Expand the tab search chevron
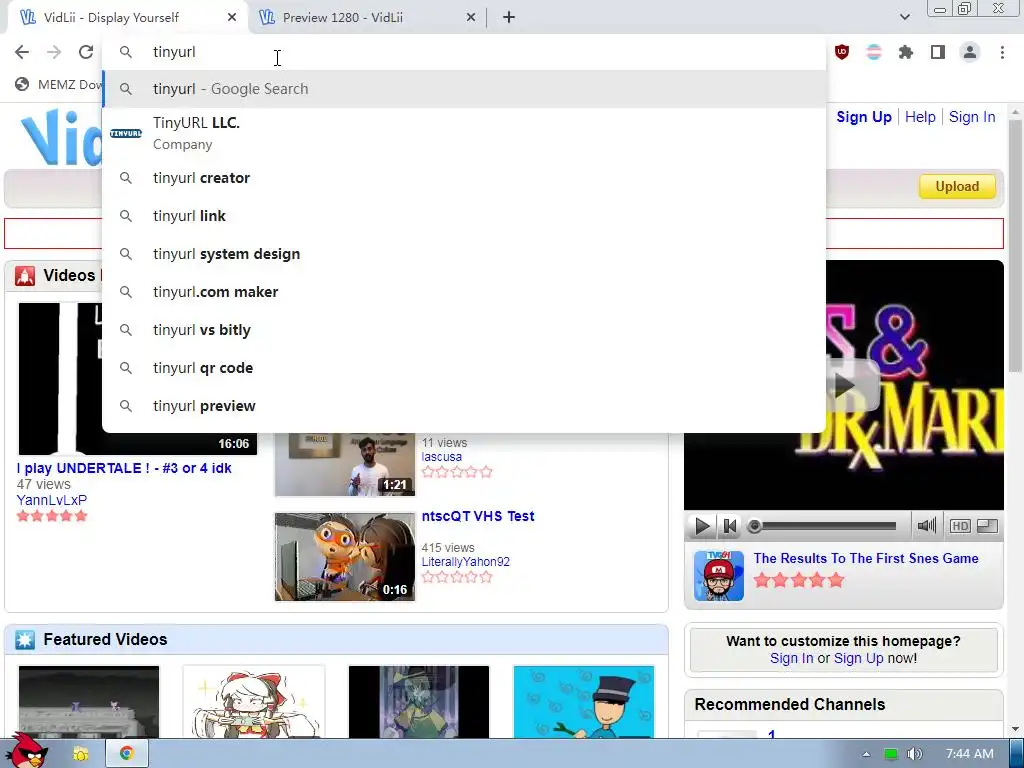1024x768 pixels. click(x=904, y=18)
